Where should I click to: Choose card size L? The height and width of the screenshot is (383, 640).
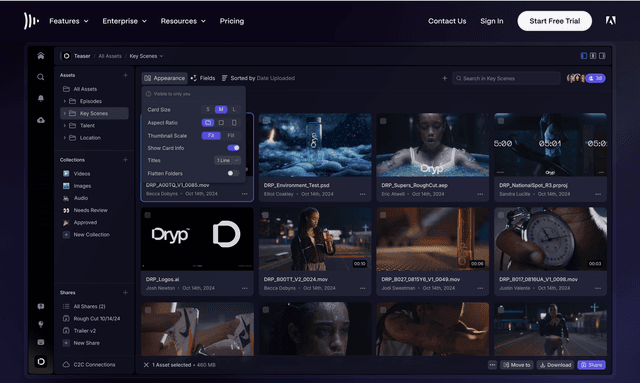pyautogui.click(x=234, y=109)
